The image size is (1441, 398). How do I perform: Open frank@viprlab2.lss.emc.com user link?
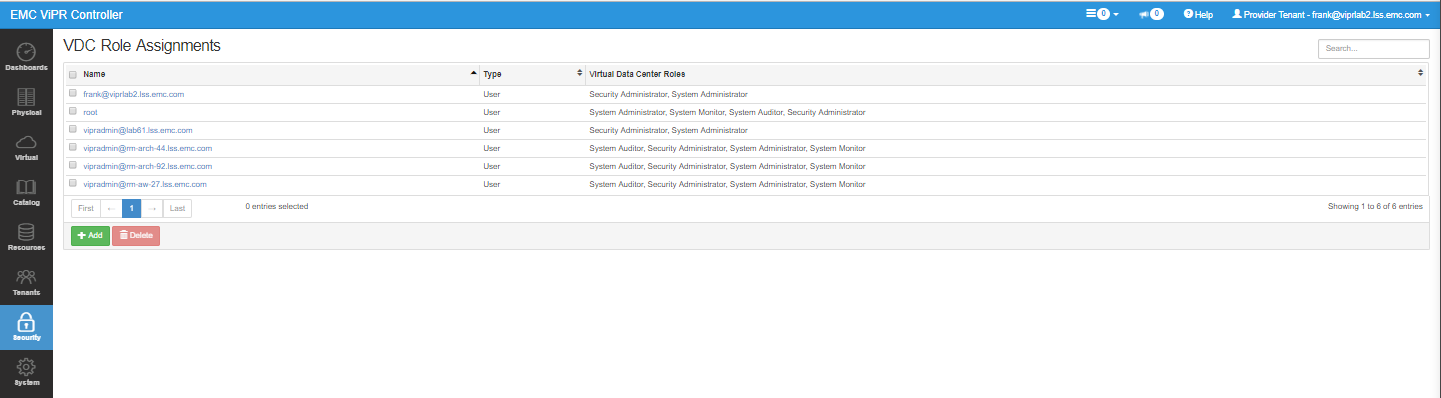(x=133, y=94)
